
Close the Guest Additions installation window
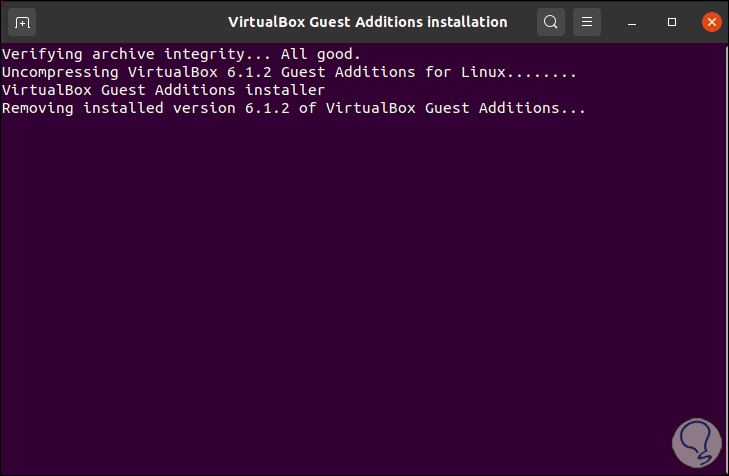[710, 21]
